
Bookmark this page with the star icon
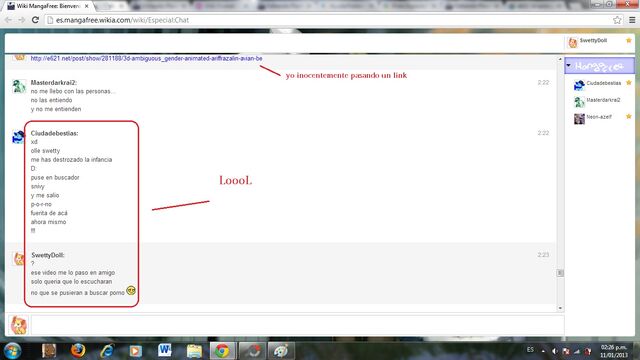pos(617,20)
